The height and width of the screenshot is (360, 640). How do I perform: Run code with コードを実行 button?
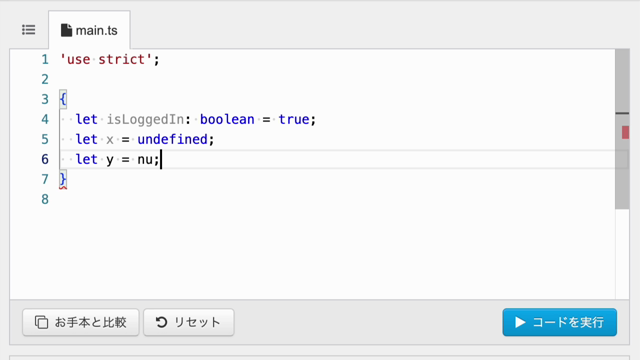click(x=560, y=322)
